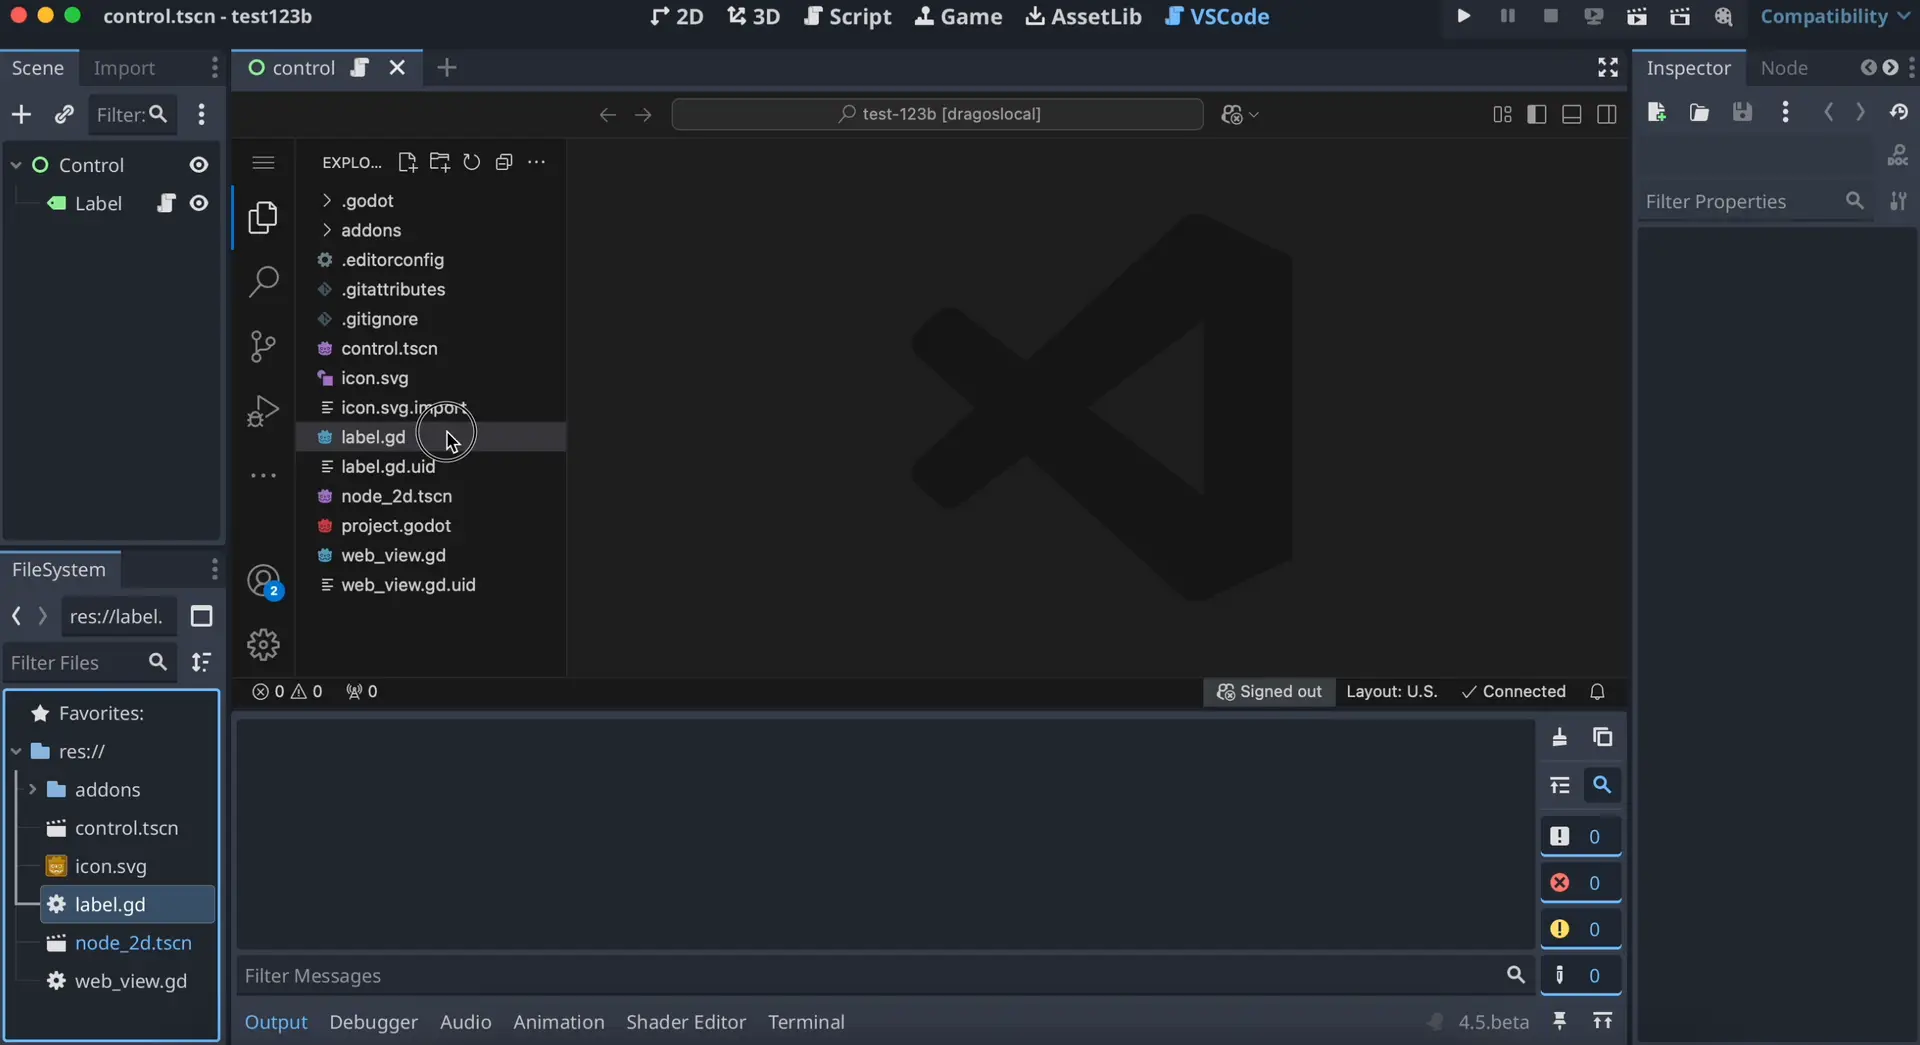Viewport: 1920px width, 1045px height.
Task: Hide the Control node
Action: coord(199,165)
